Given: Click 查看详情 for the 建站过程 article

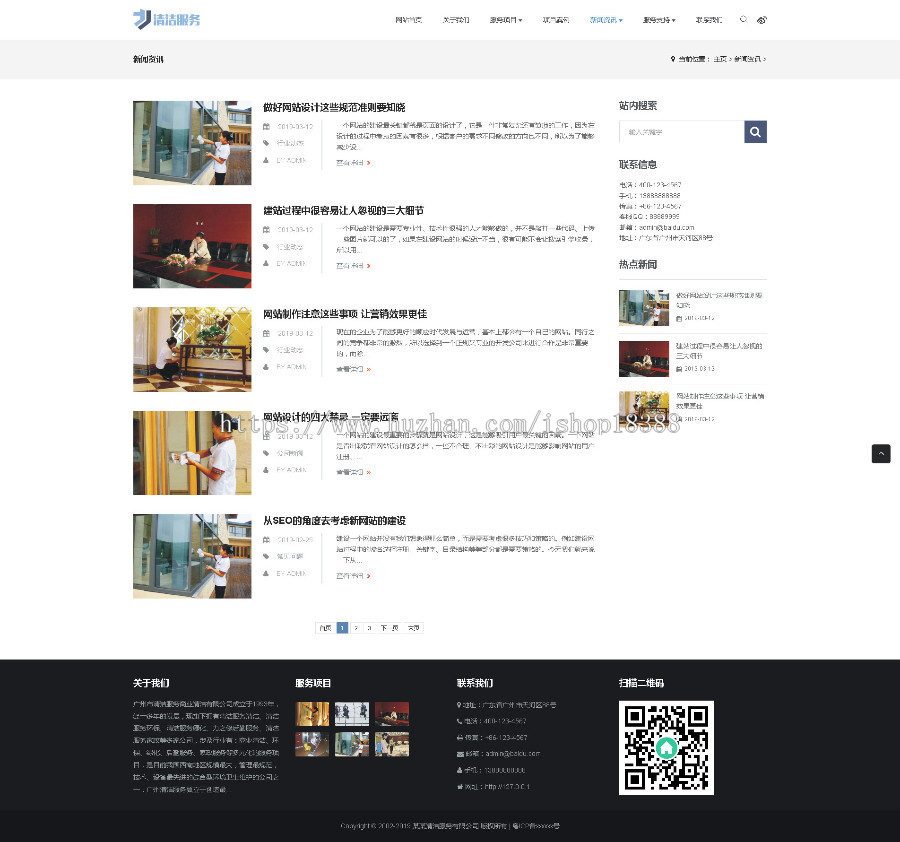Looking at the screenshot, I should [x=350, y=266].
